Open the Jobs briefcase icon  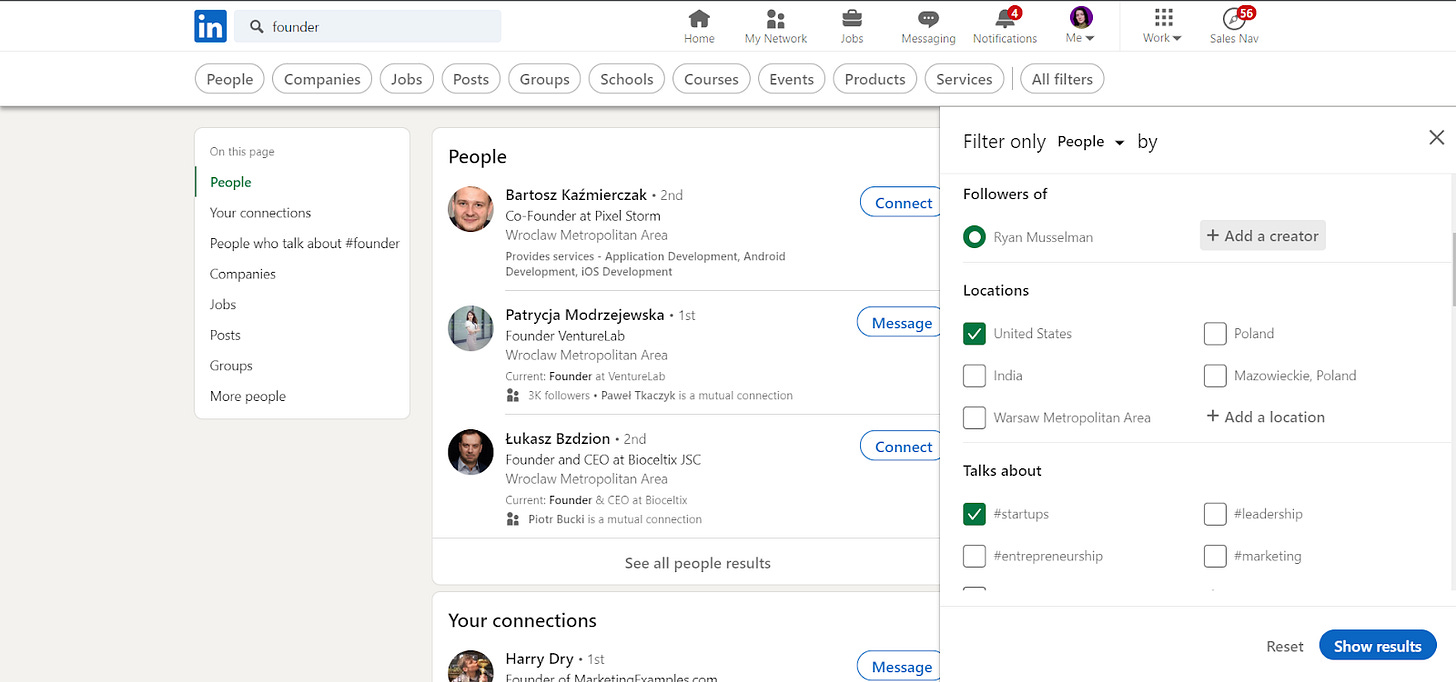click(852, 19)
